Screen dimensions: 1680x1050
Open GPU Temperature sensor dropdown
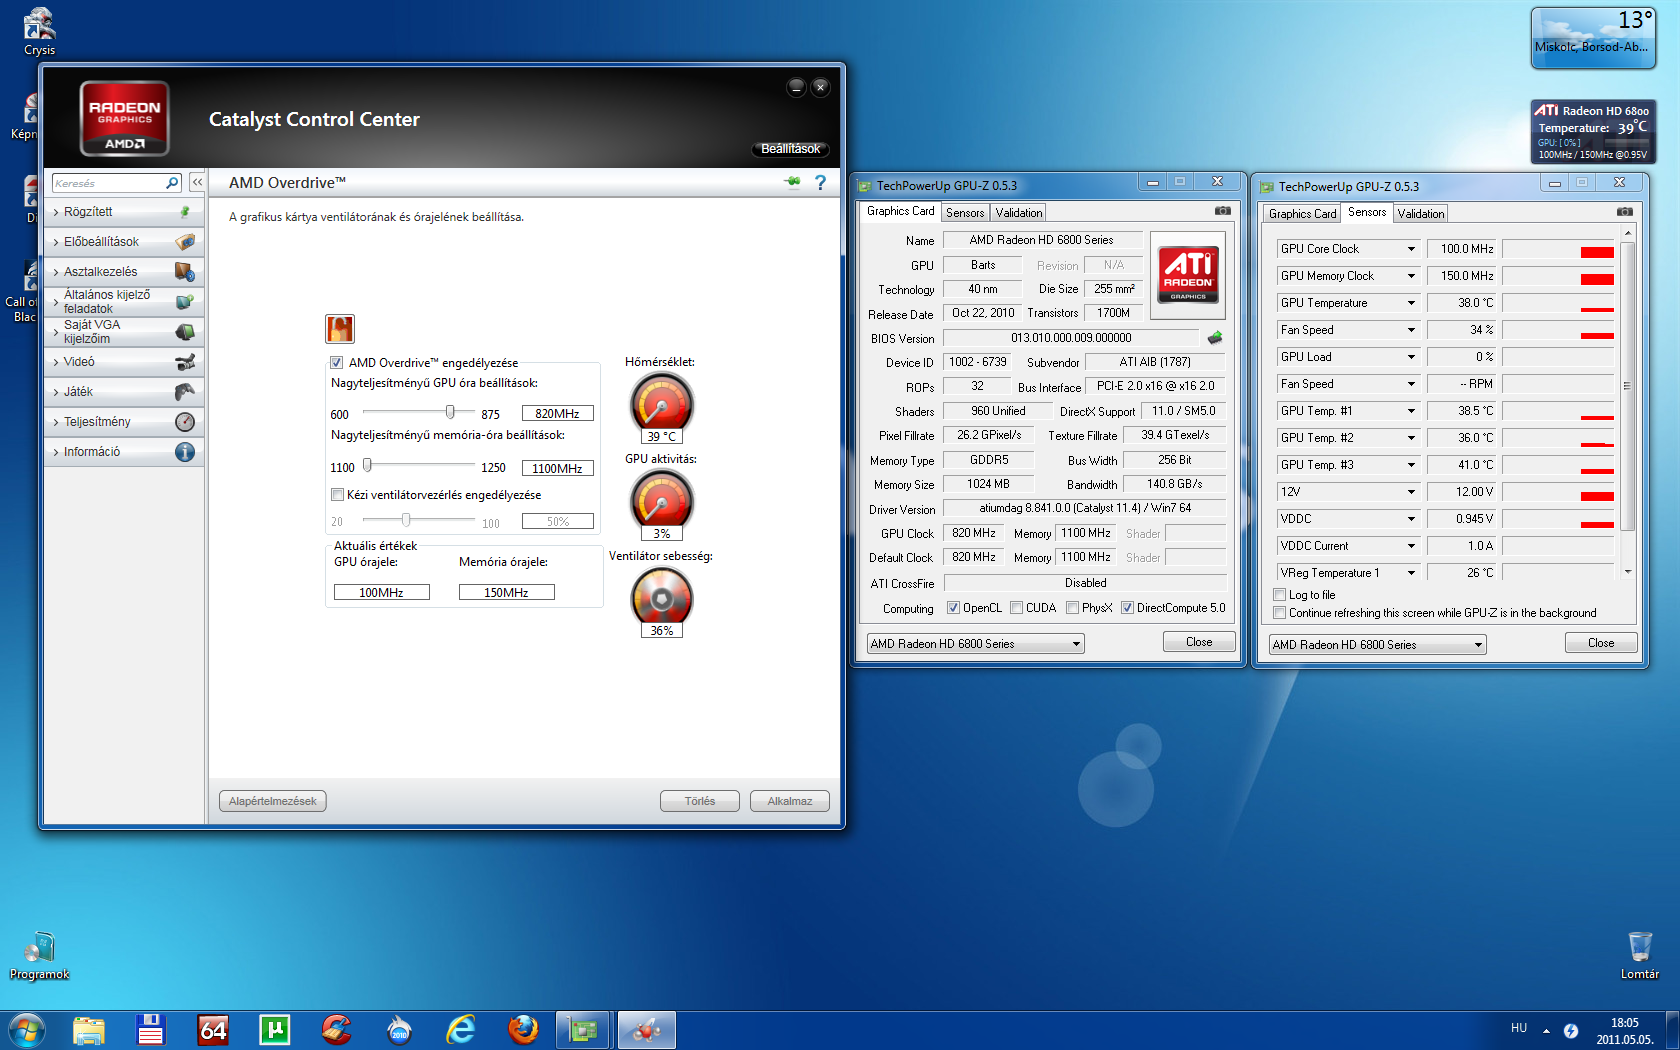(1412, 303)
